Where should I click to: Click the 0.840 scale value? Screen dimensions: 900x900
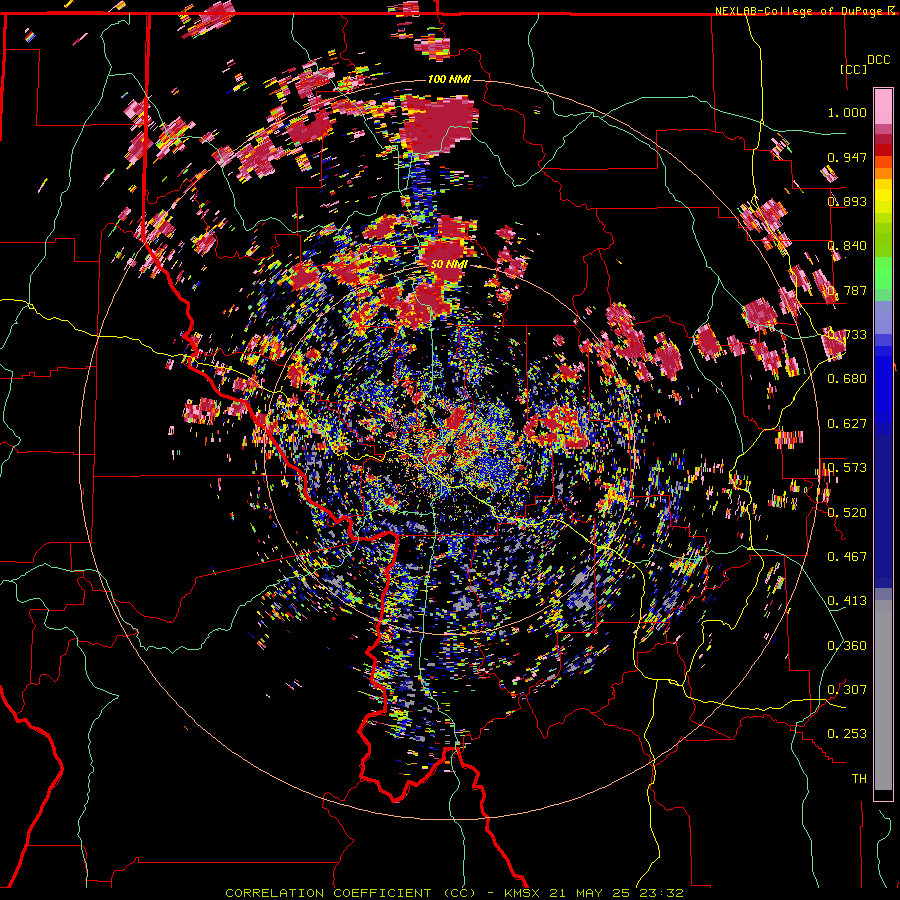point(847,246)
